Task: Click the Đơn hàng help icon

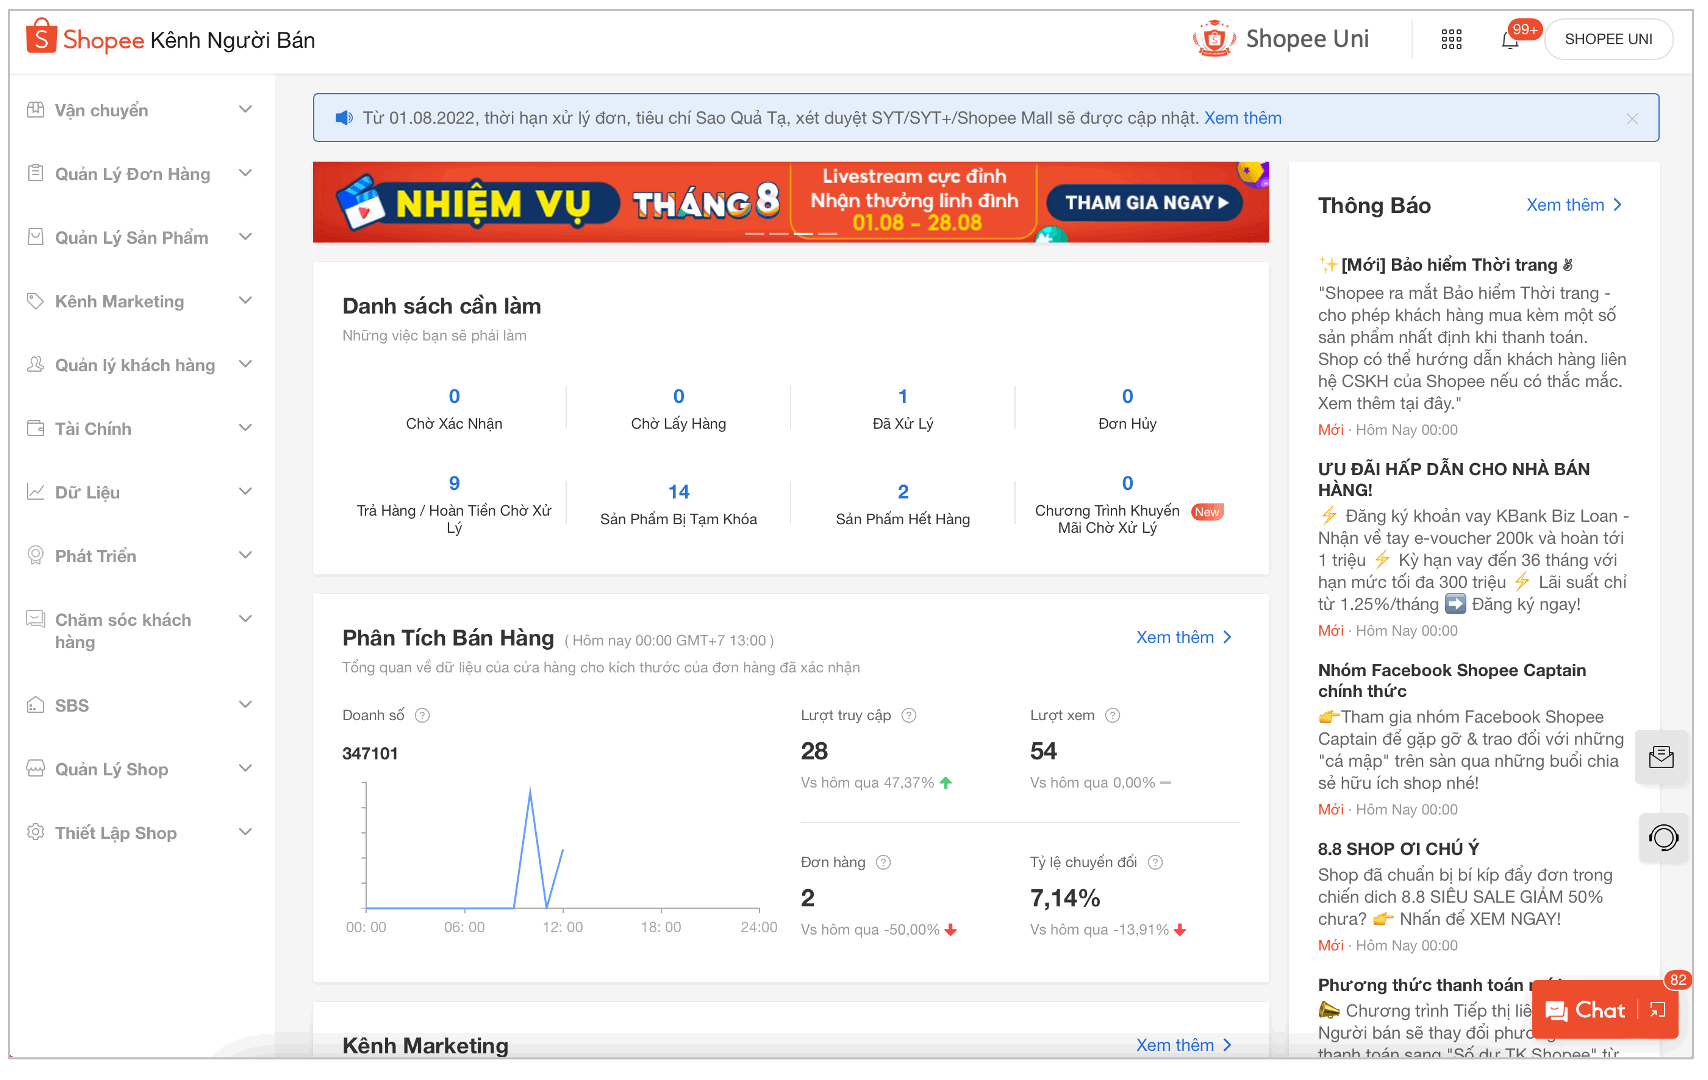Action: (x=884, y=862)
